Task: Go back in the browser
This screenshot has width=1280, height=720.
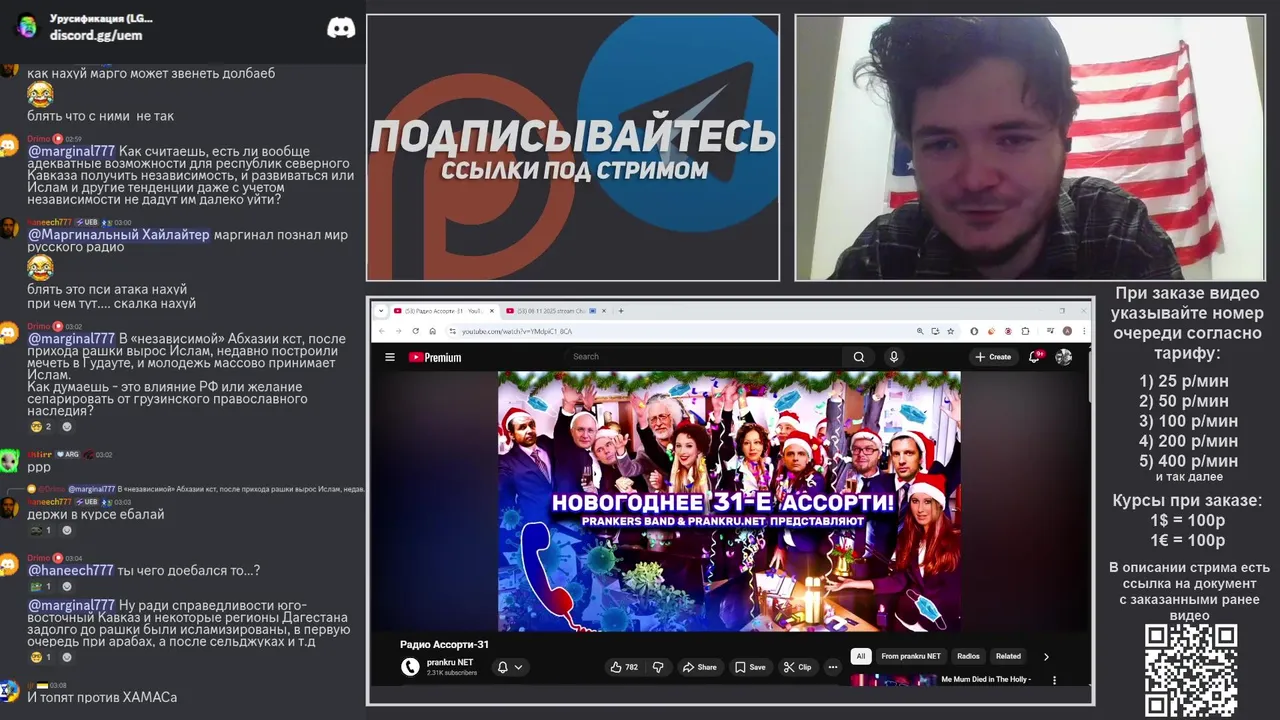Action: click(x=381, y=331)
